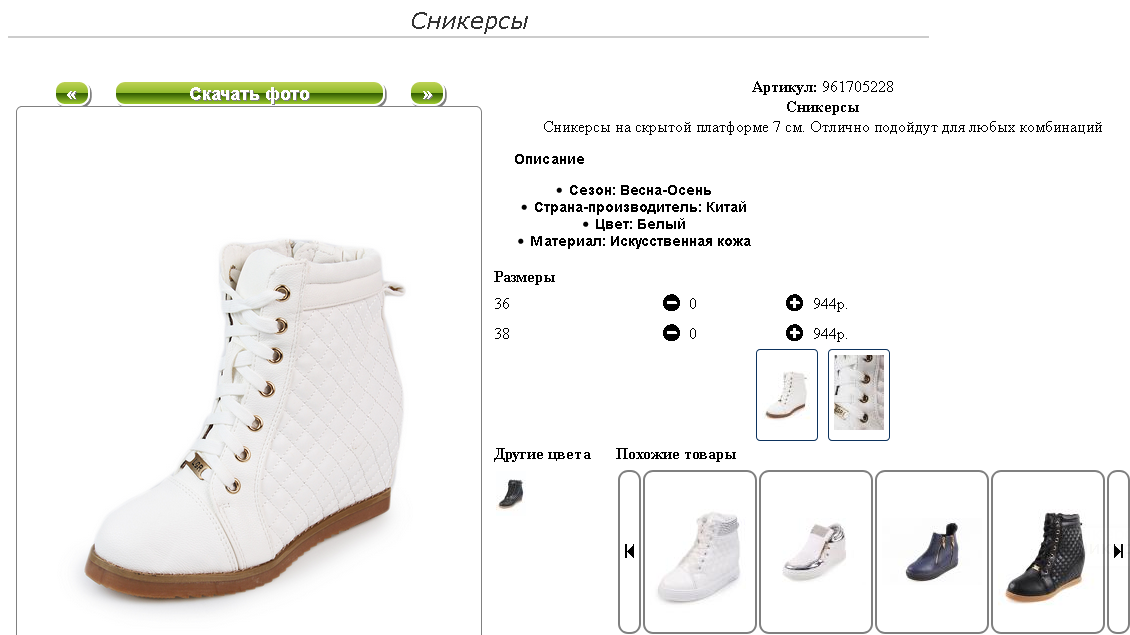Open the black quilted sneaker product
The height and width of the screenshot is (635, 1130).
(1047, 551)
